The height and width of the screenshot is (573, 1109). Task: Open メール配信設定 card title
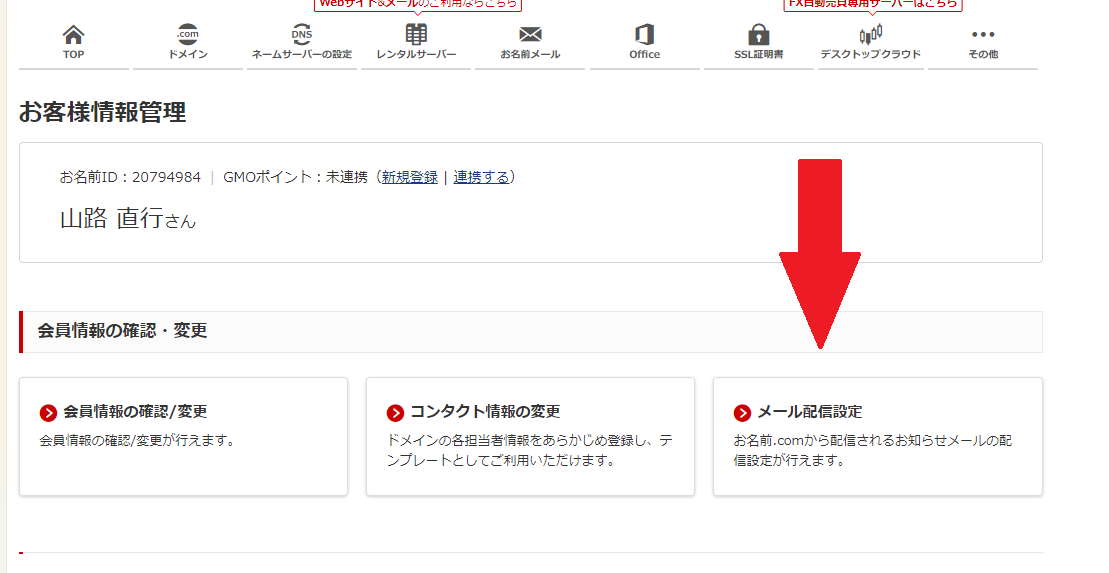pos(810,412)
